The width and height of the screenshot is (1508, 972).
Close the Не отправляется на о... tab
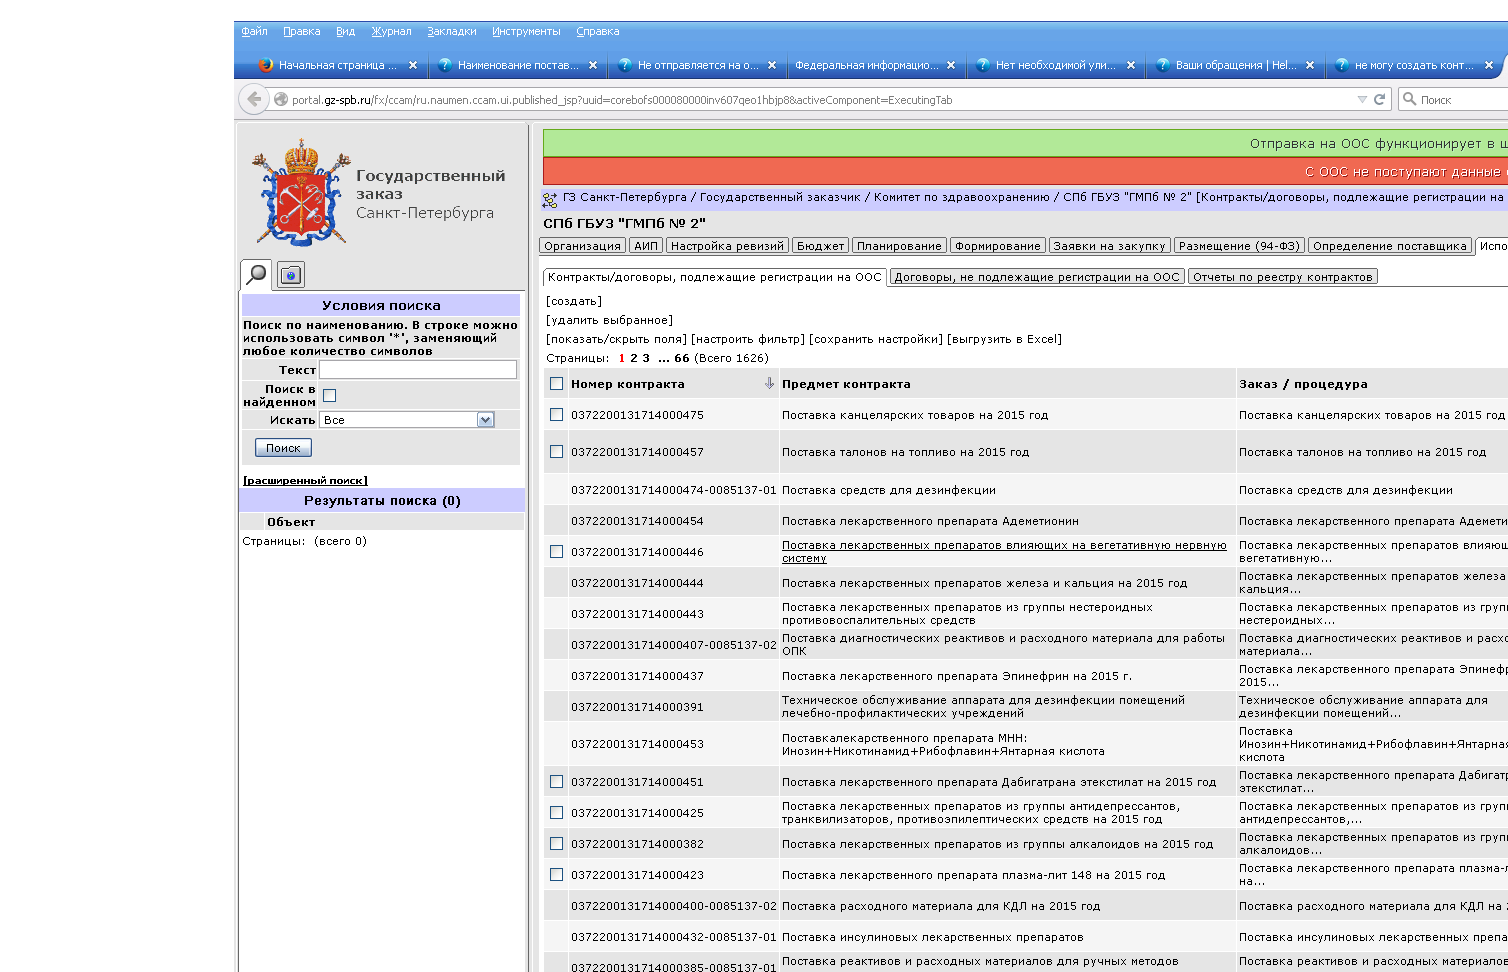click(772, 65)
